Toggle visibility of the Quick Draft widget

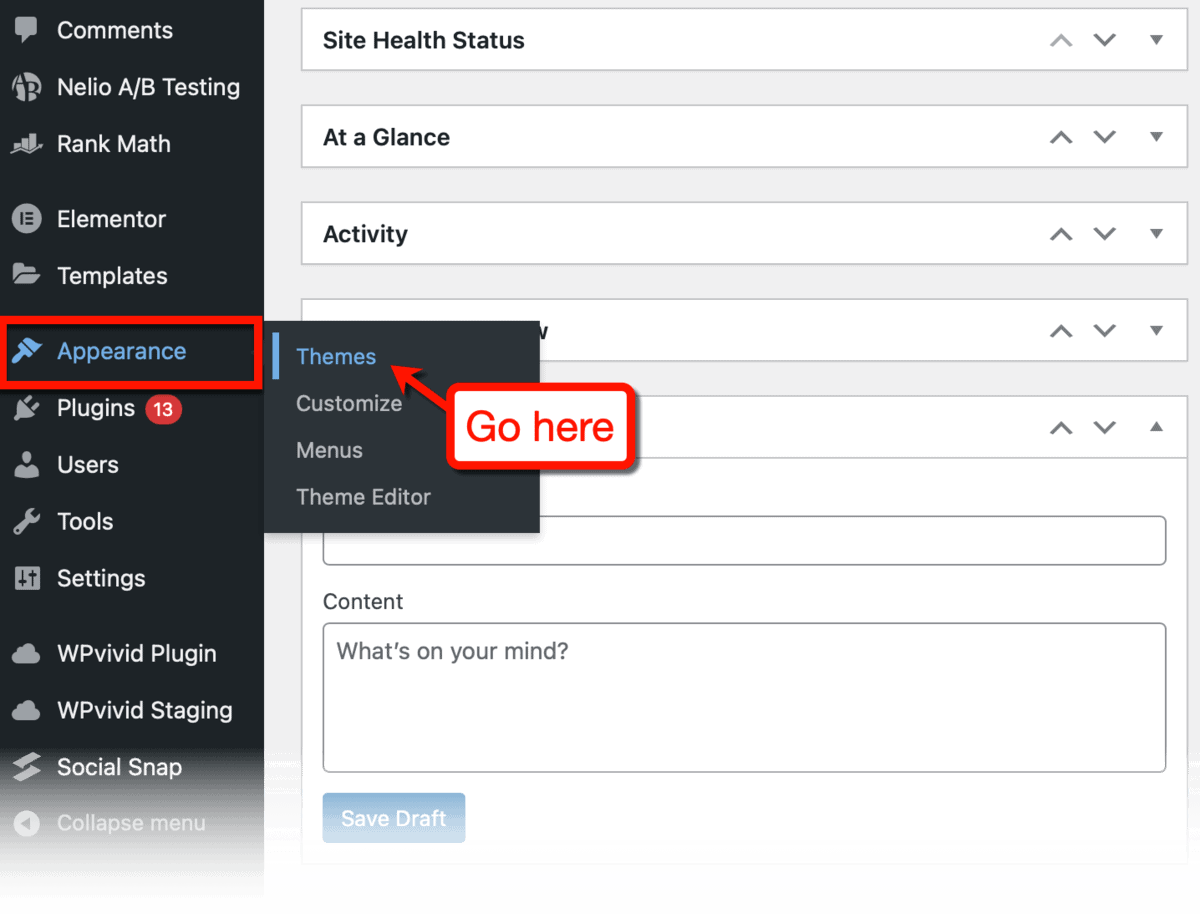tap(1157, 428)
